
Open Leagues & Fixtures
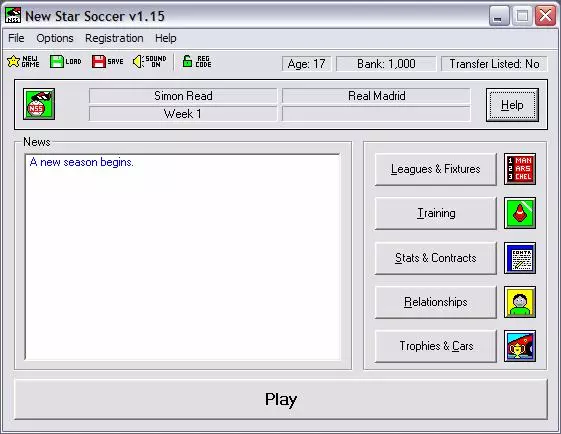[435, 169]
